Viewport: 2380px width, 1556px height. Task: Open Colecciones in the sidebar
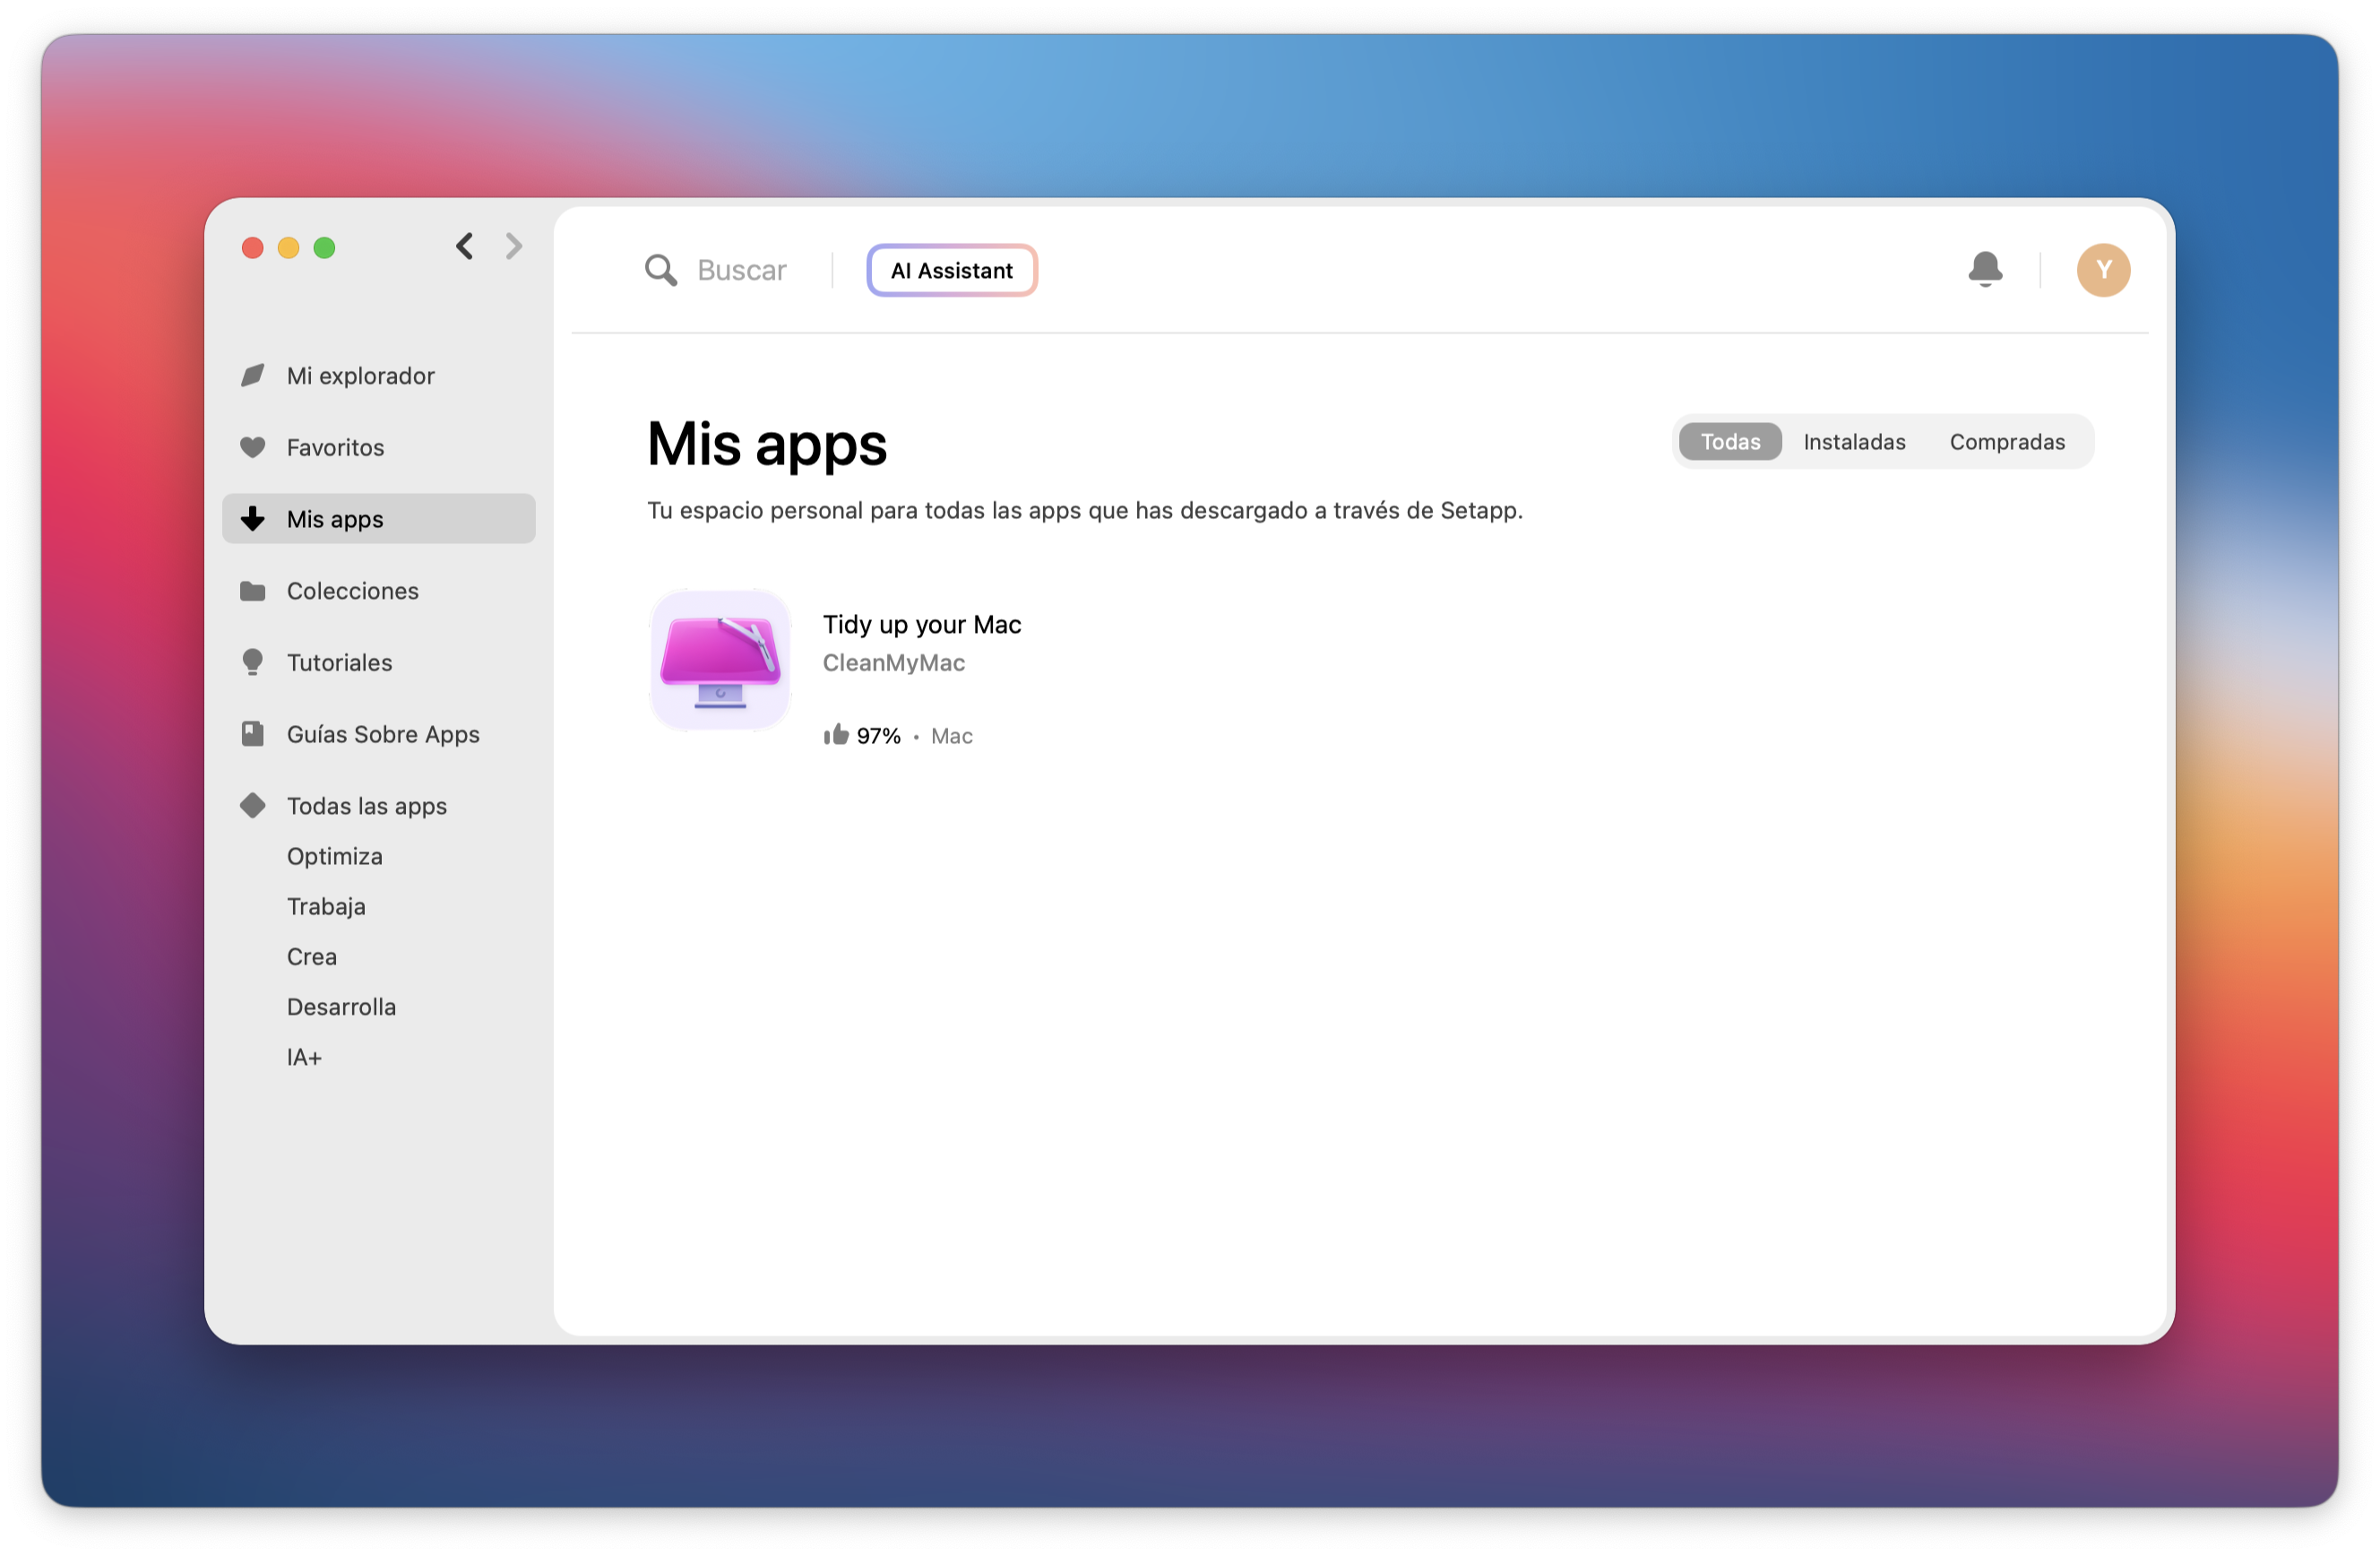click(x=379, y=591)
